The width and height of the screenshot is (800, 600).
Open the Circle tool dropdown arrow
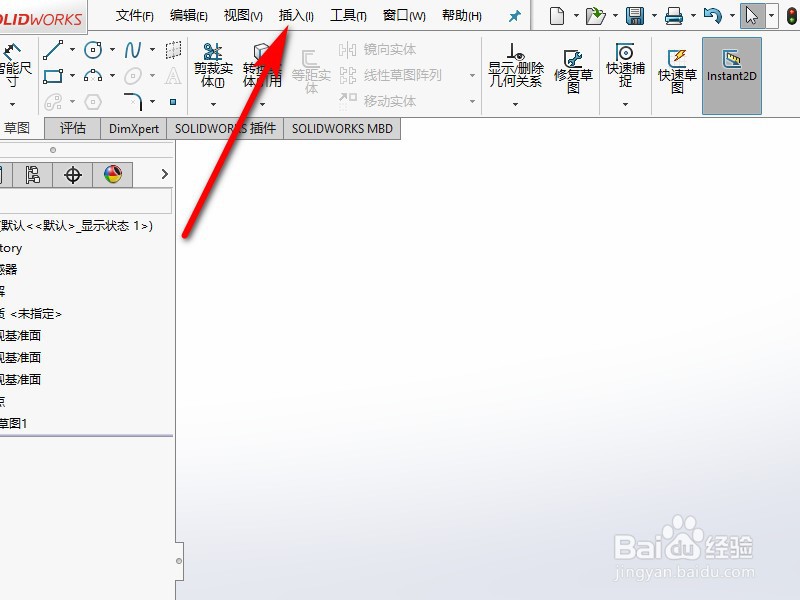click(112, 49)
